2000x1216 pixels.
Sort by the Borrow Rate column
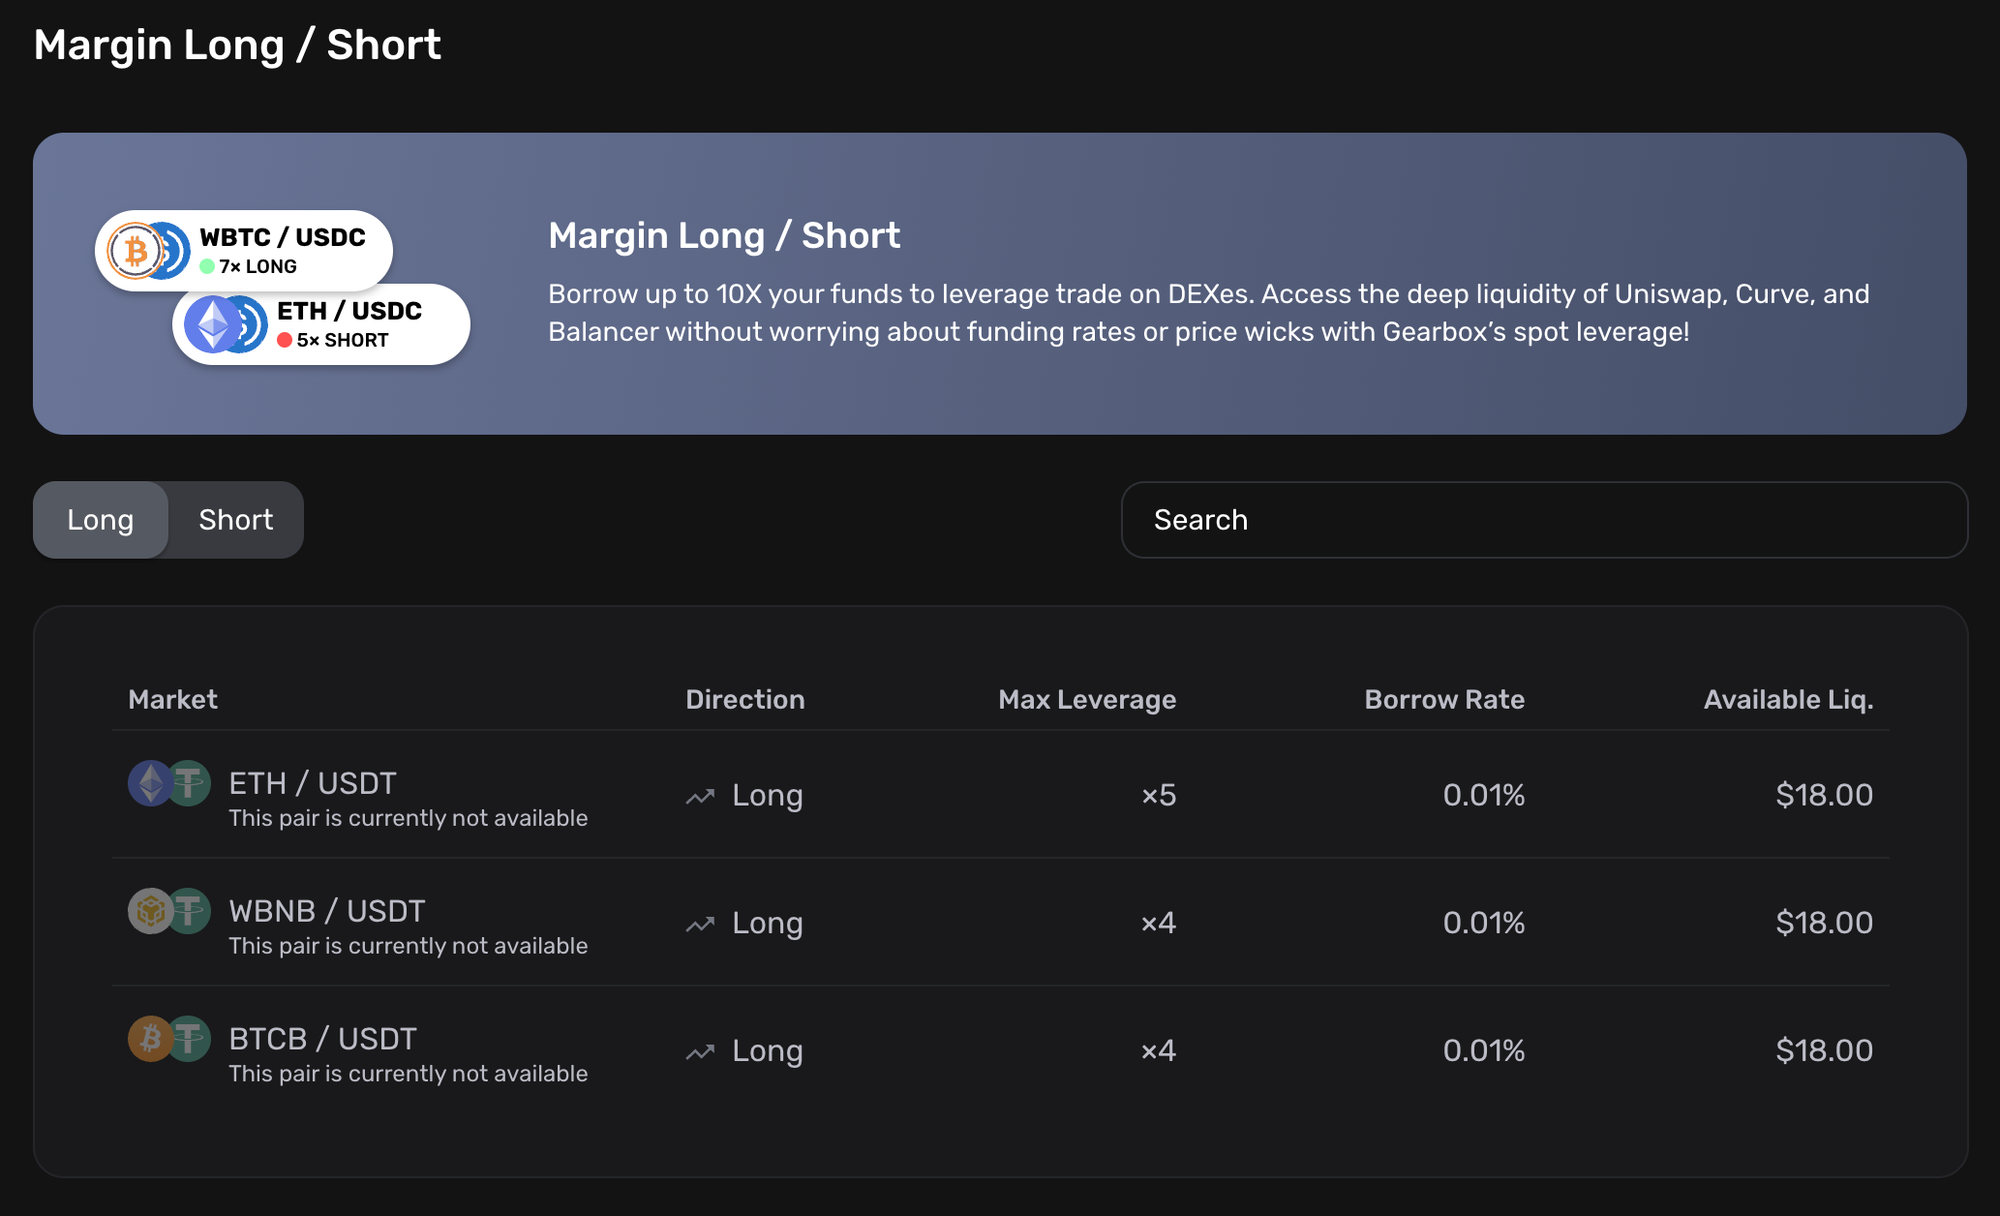(x=1444, y=699)
